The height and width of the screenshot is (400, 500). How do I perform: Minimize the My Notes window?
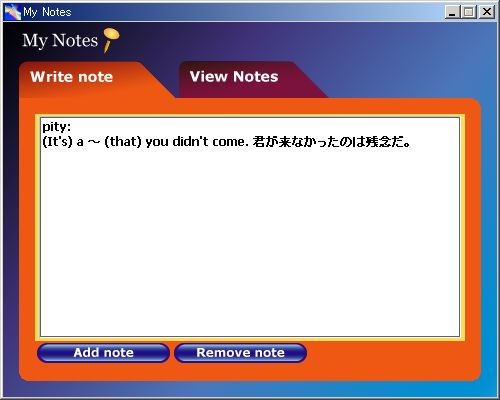pyautogui.click(x=452, y=12)
